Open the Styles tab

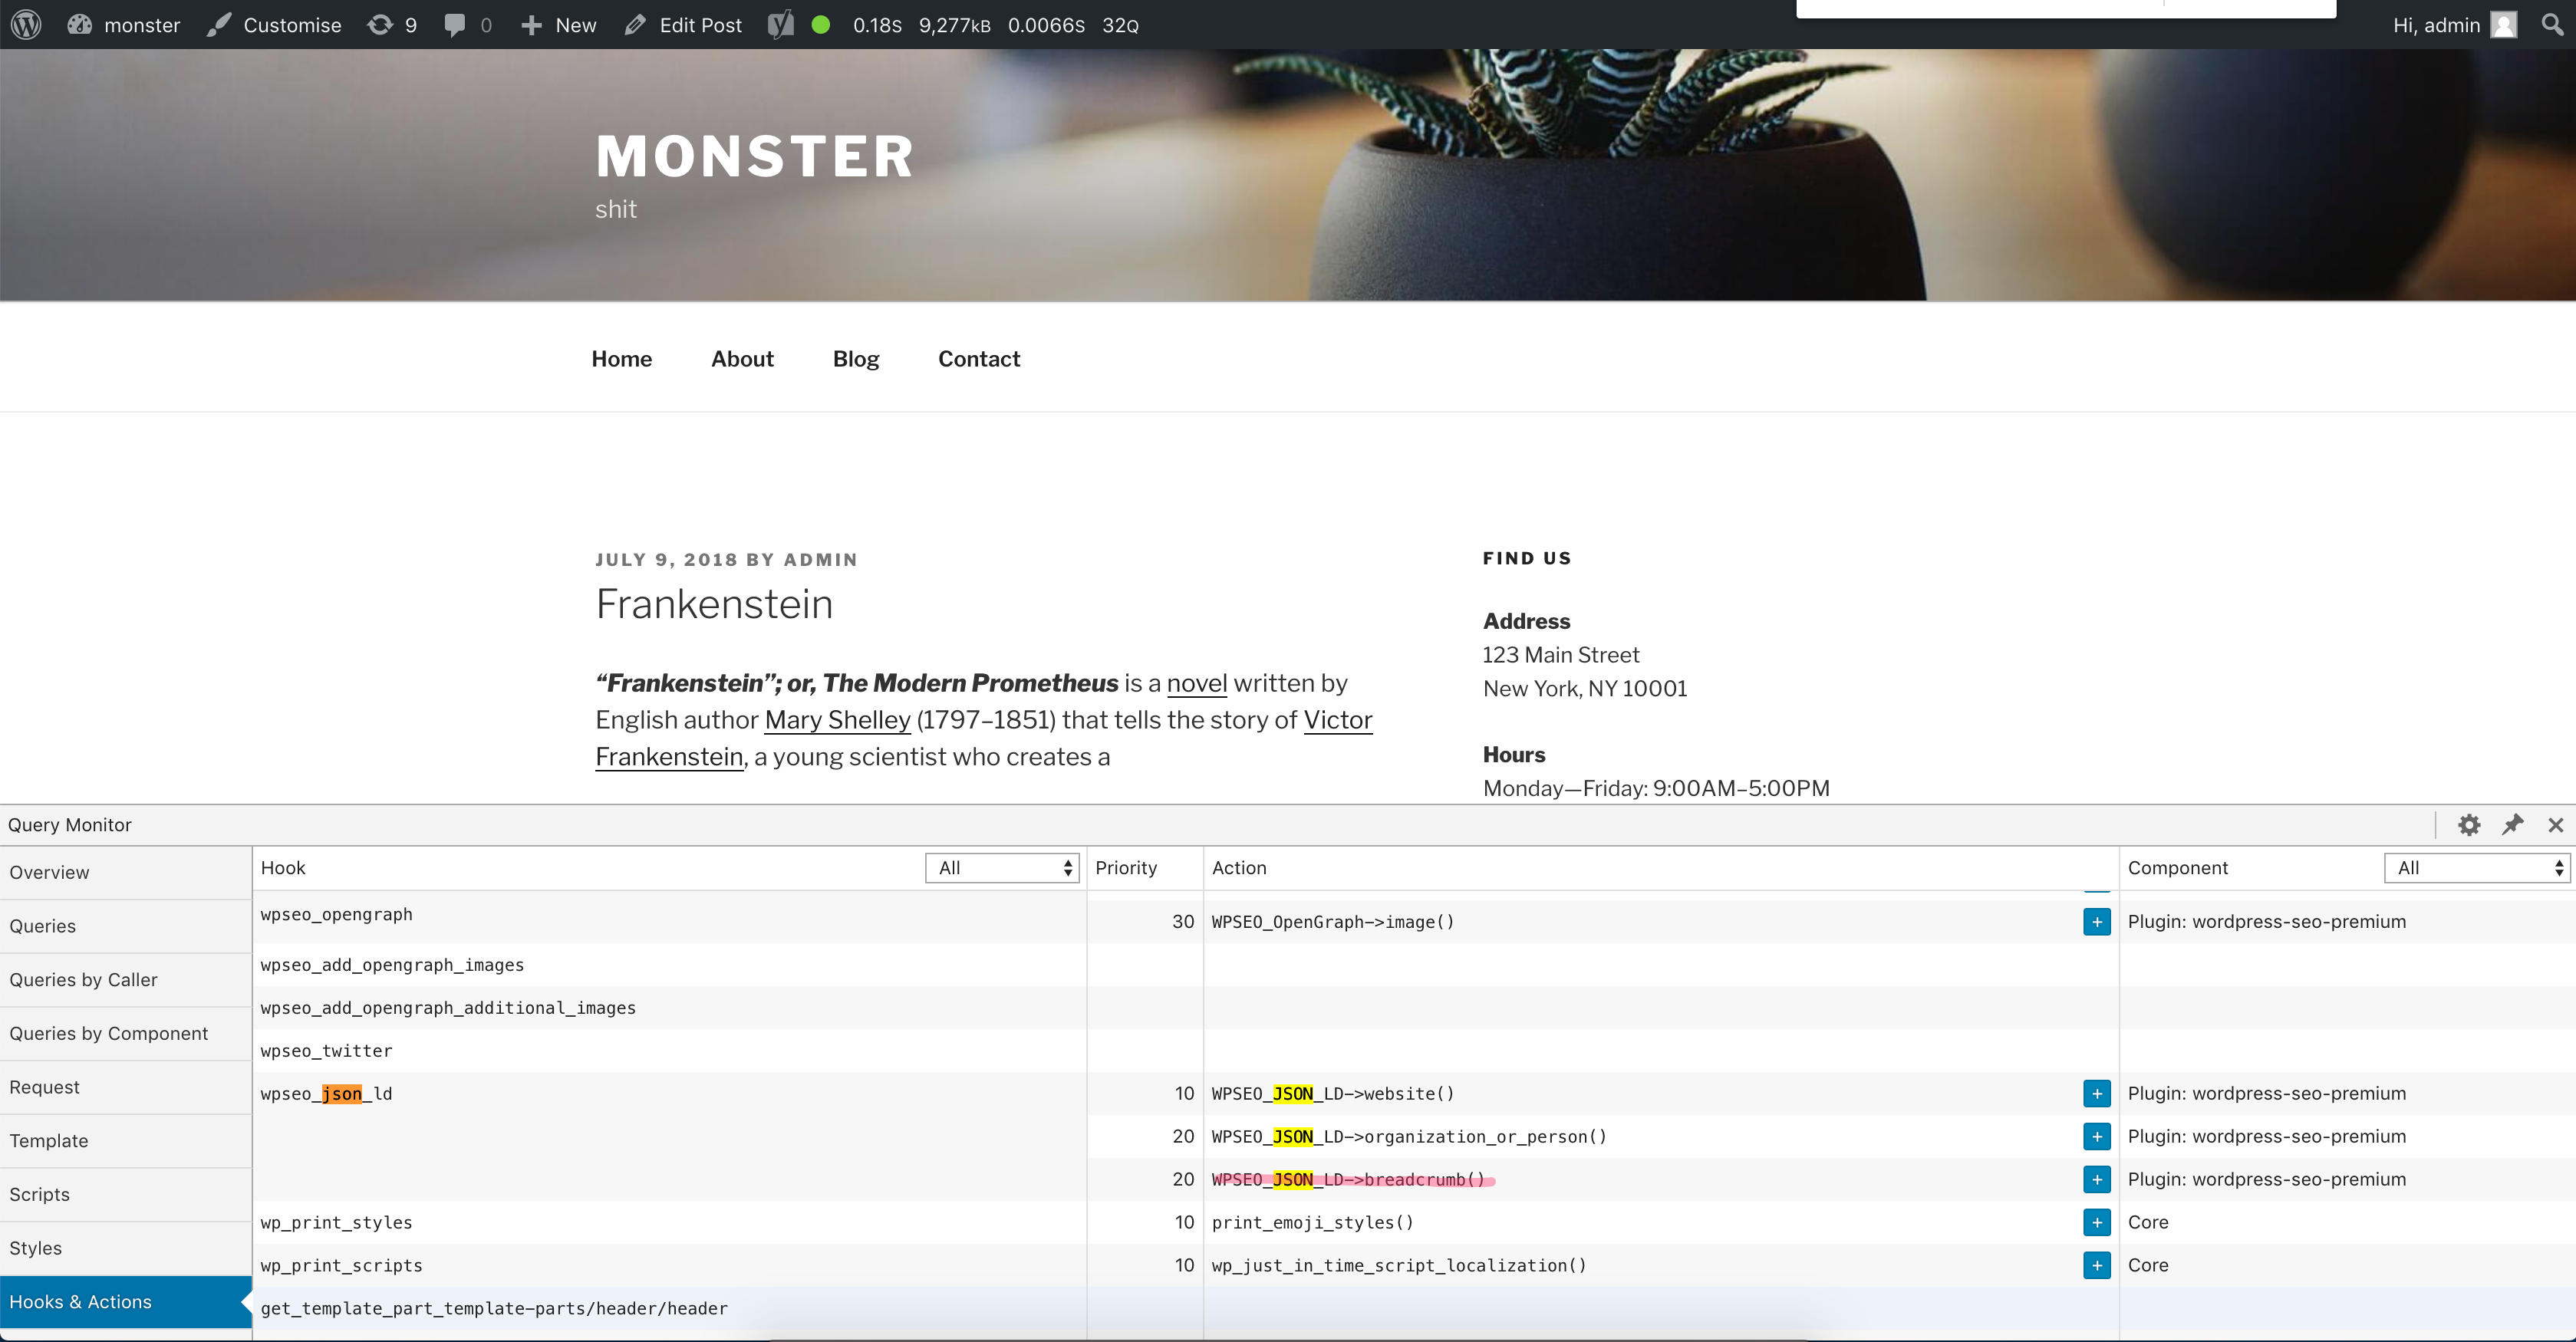pos(126,1249)
